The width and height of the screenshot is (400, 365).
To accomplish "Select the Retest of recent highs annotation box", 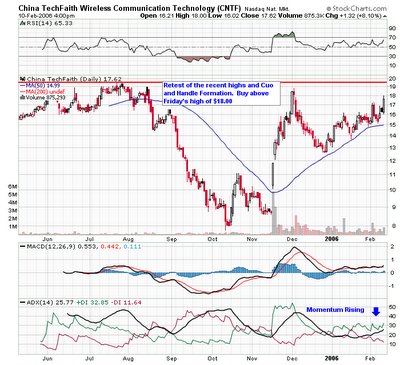I will pyautogui.click(x=221, y=93).
